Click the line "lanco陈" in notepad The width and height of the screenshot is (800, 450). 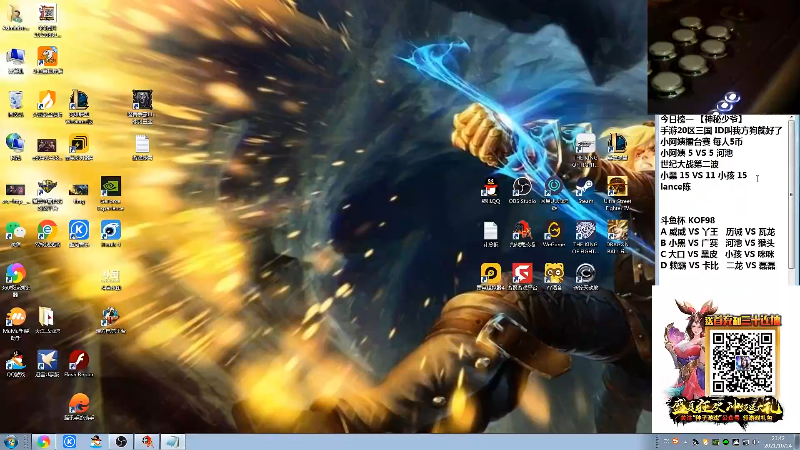tap(675, 187)
